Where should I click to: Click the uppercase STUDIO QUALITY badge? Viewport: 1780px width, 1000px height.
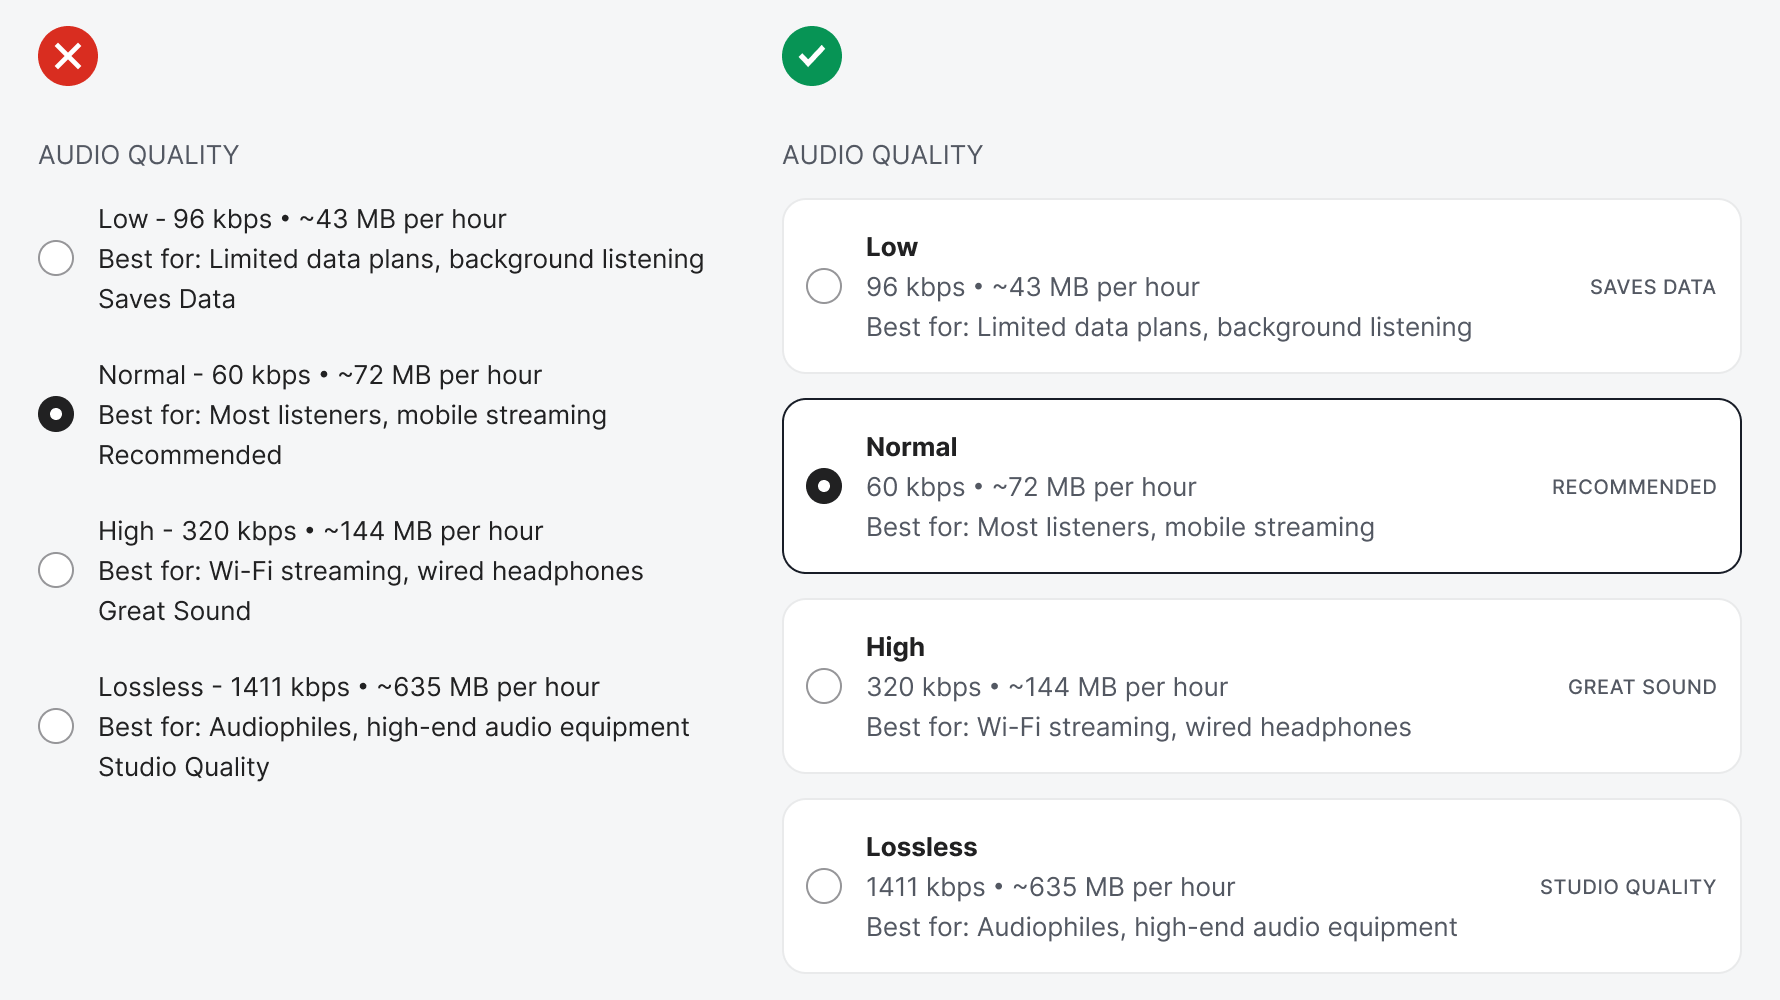1627,887
